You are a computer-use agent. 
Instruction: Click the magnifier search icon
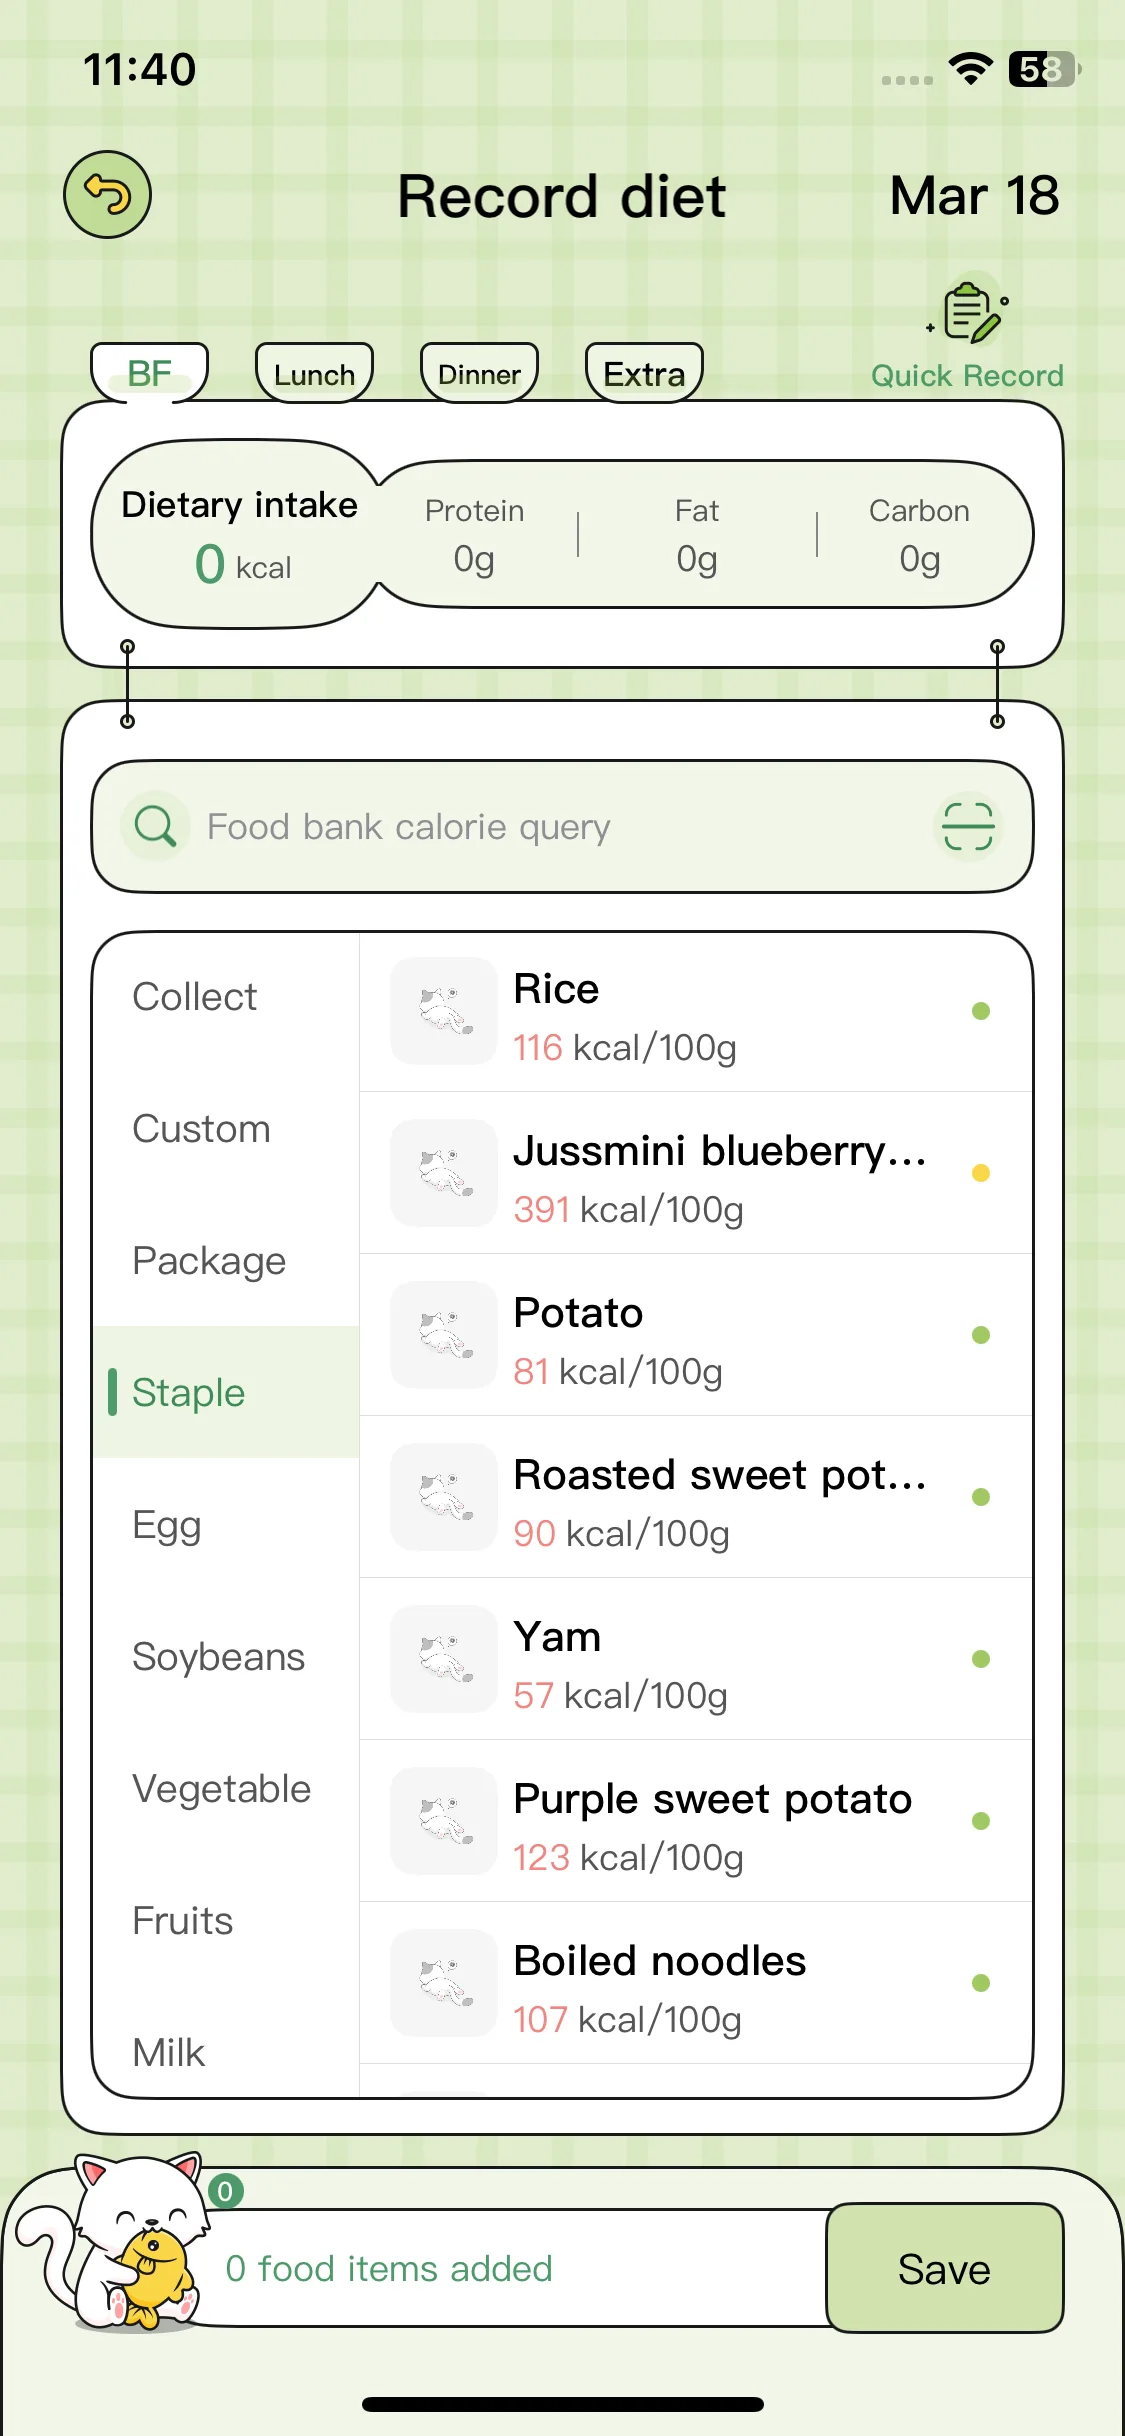click(x=155, y=826)
